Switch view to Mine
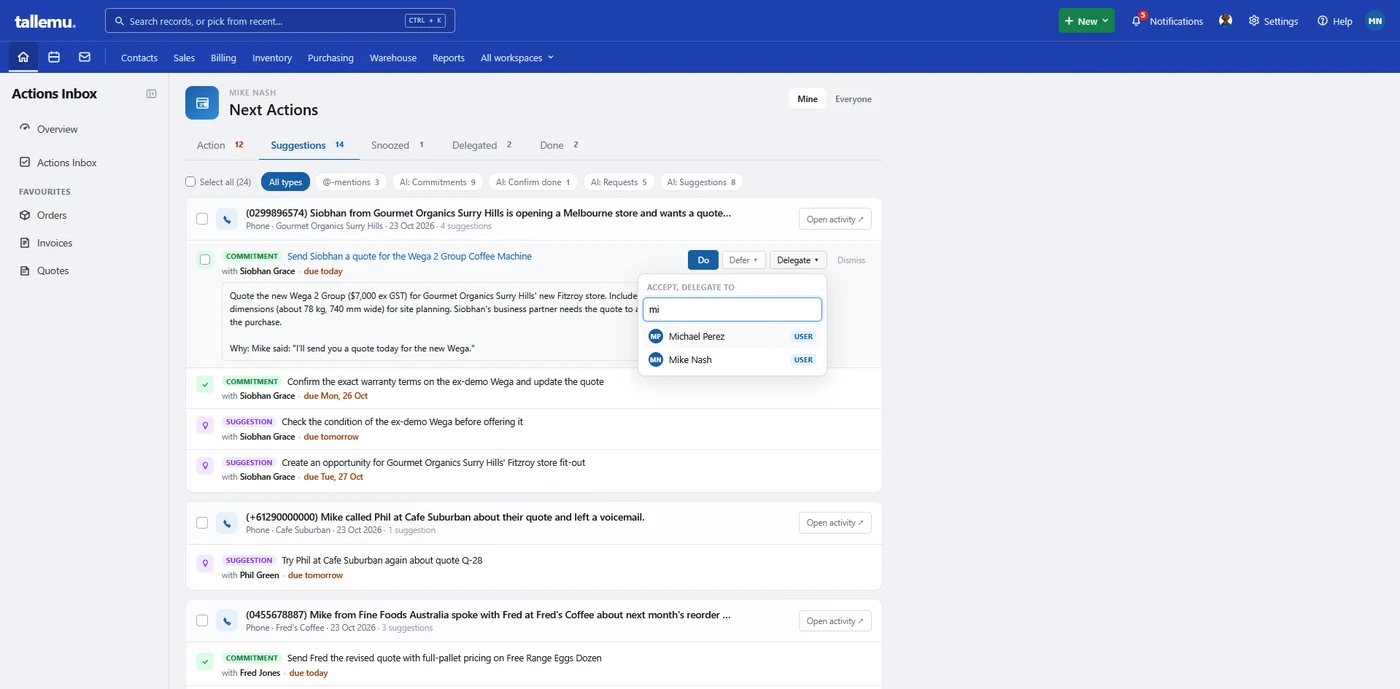 coord(807,99)
